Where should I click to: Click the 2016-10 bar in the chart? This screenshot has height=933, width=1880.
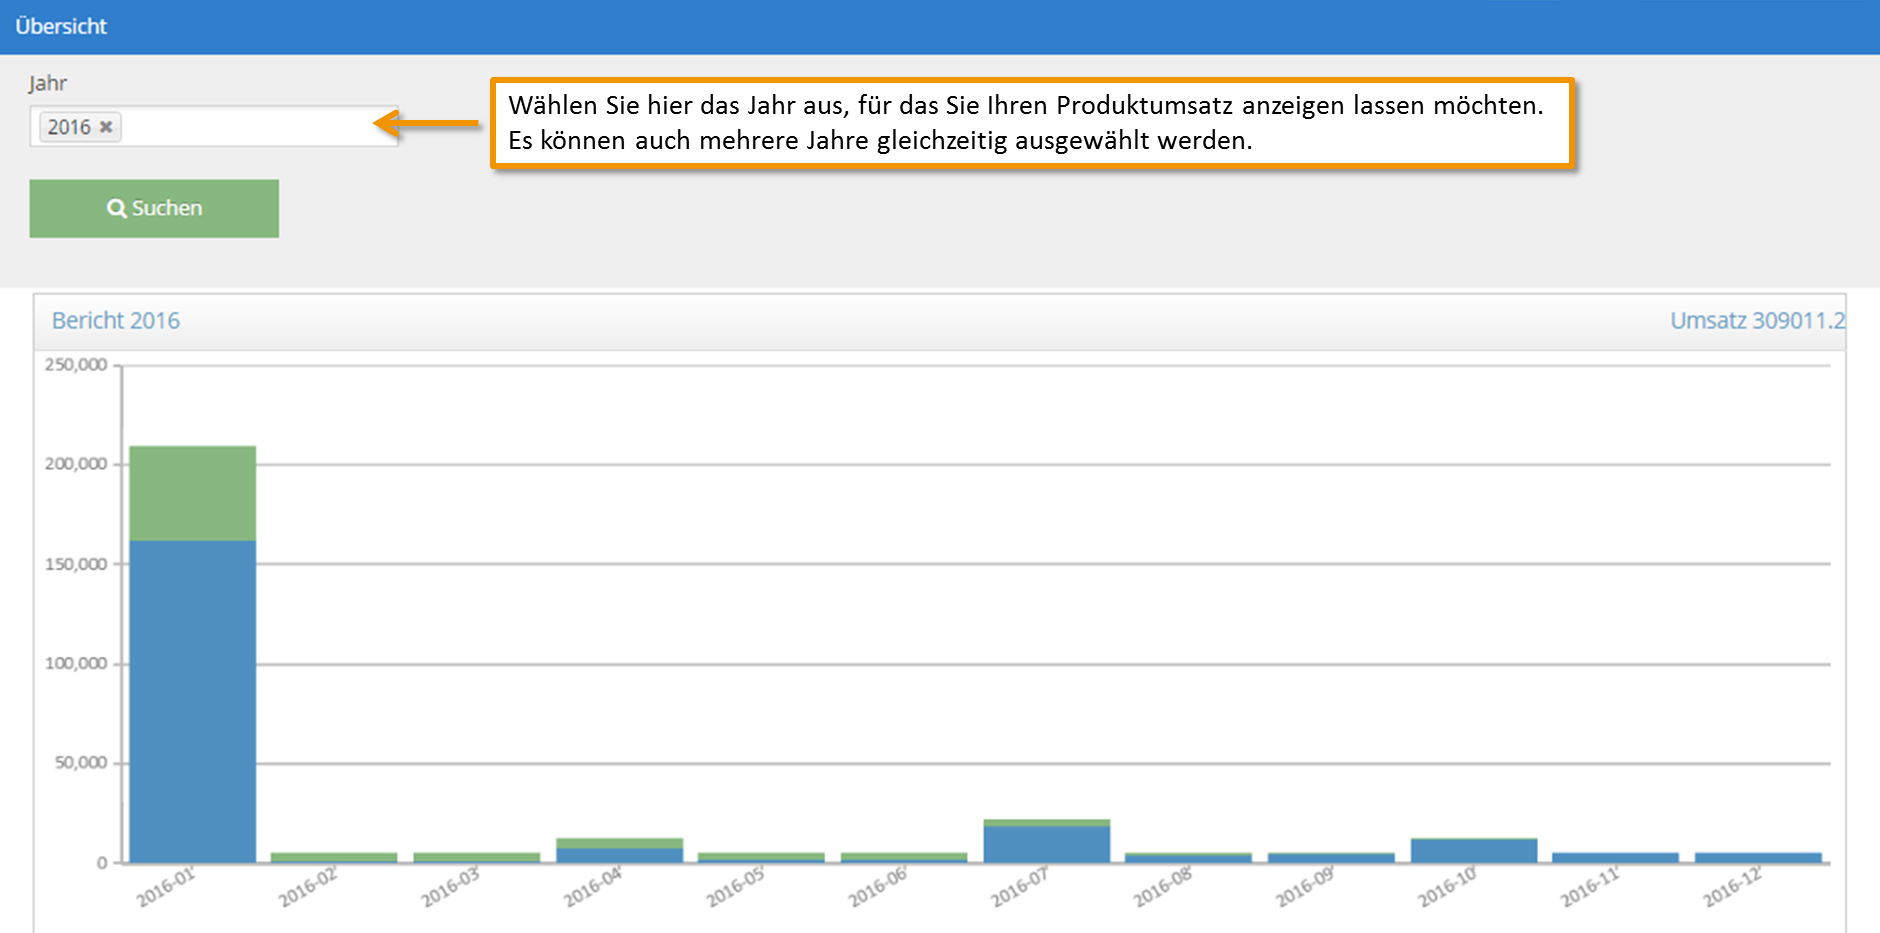click(1474, 851)
